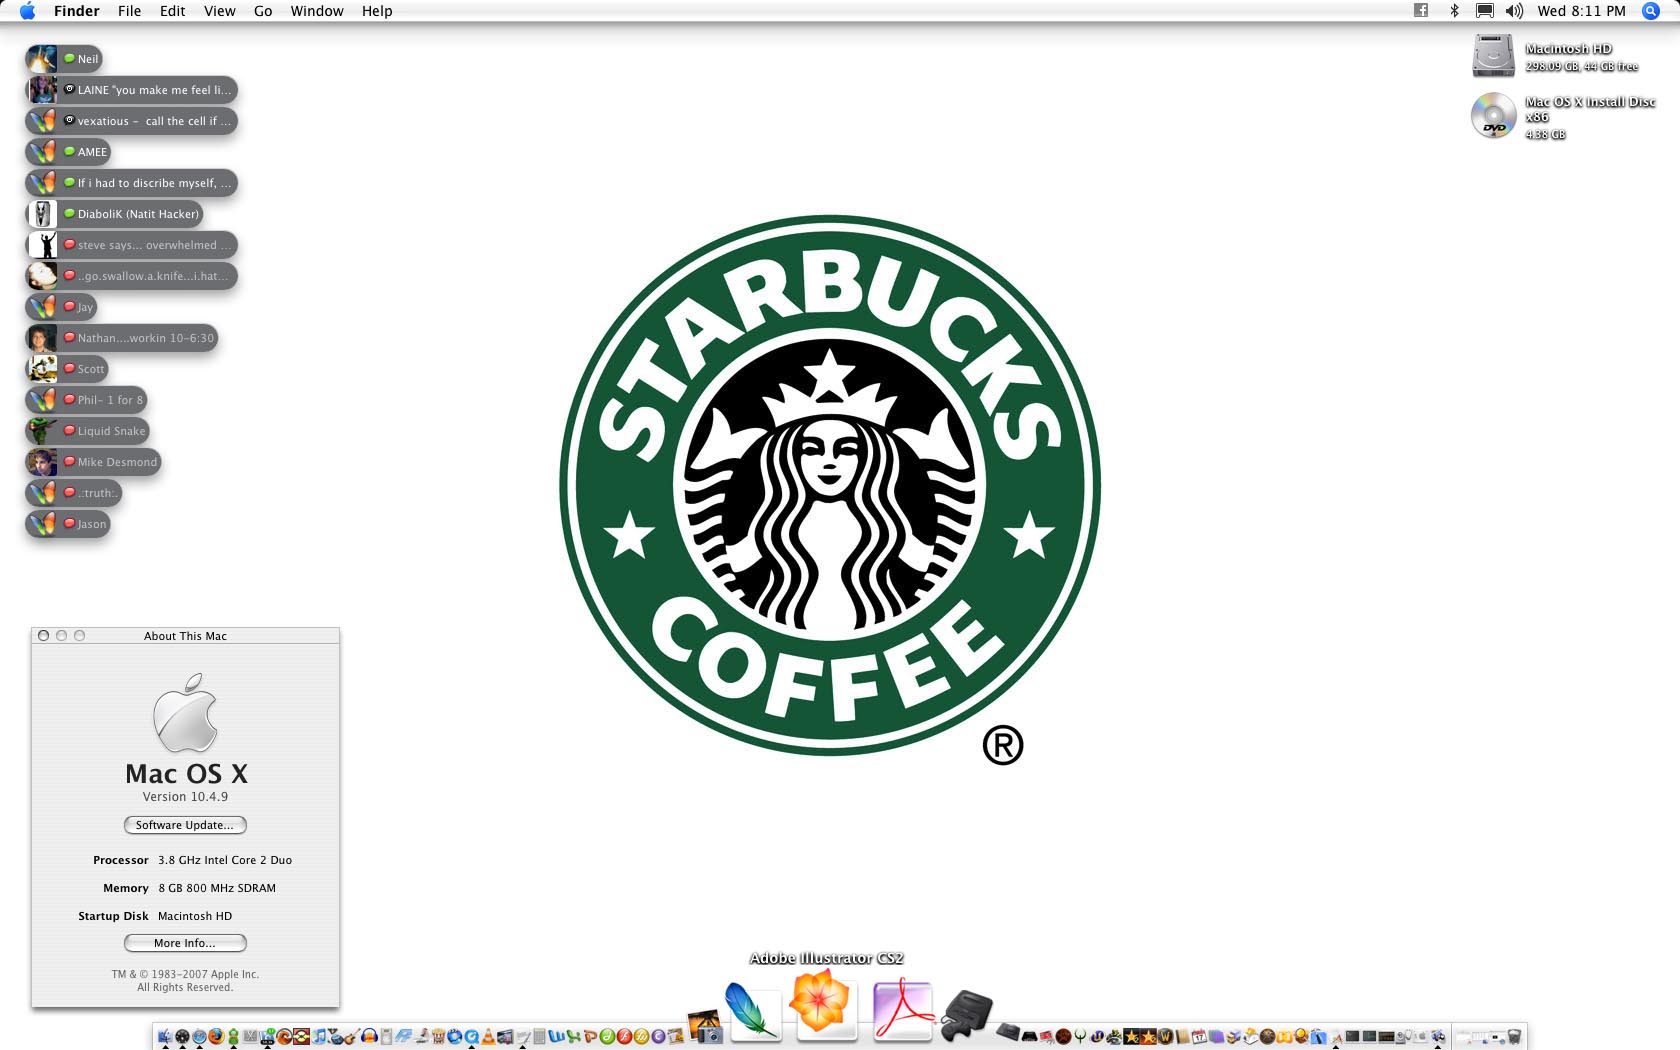Launch VLC cone icon in the Dock

click(488, 1037)
